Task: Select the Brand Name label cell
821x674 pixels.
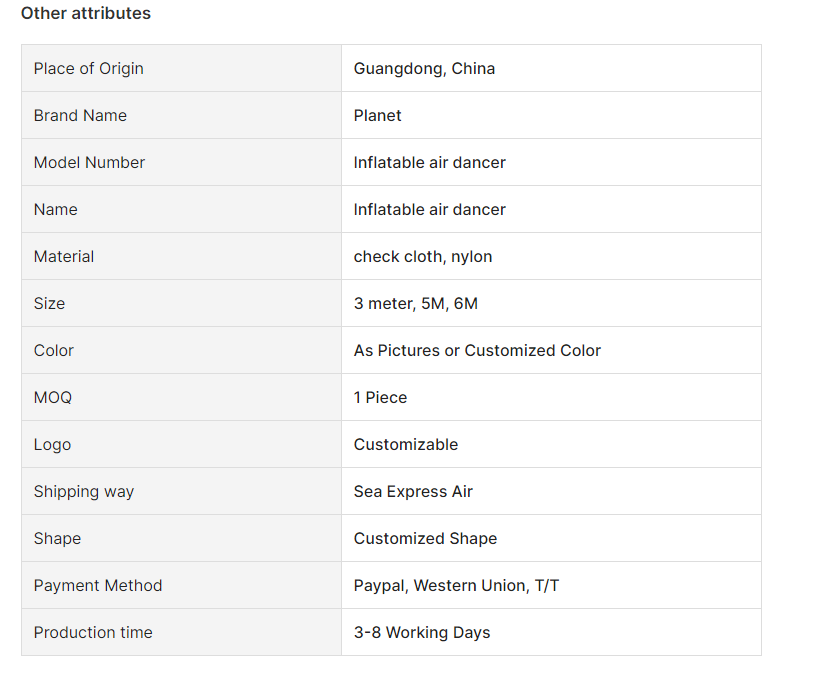Action: tap(80, 116)
